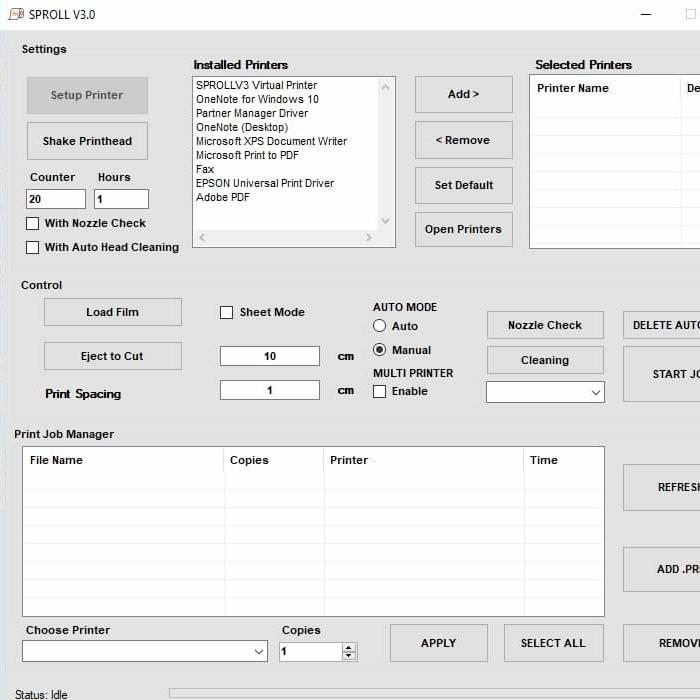700x700 pixels.
Task: Click the Load Film button
Action: coord(113,312)
